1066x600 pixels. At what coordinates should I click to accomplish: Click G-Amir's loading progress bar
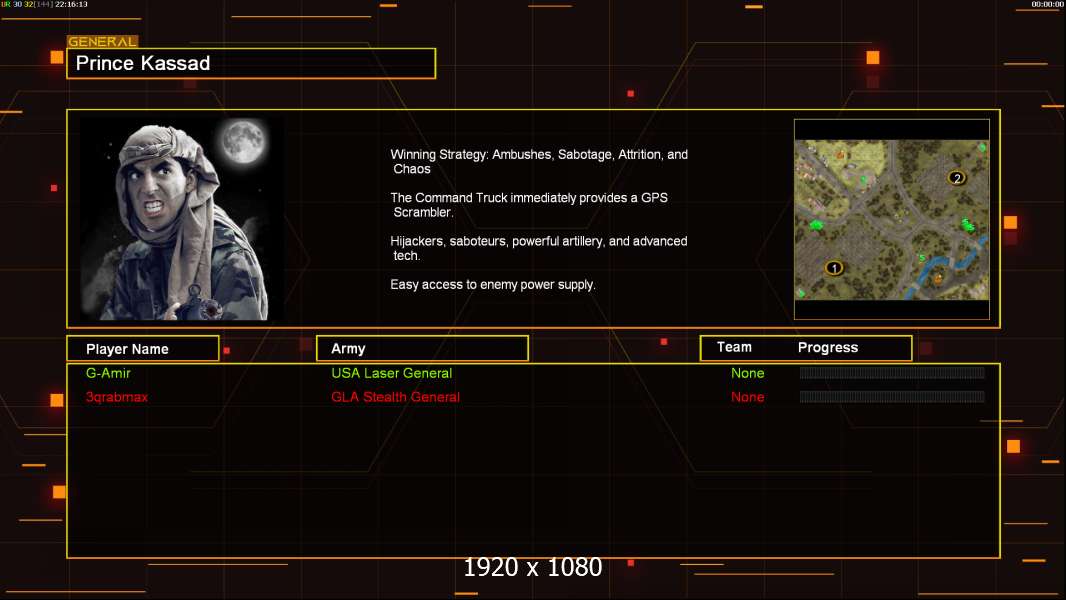(x=892, y=372)
